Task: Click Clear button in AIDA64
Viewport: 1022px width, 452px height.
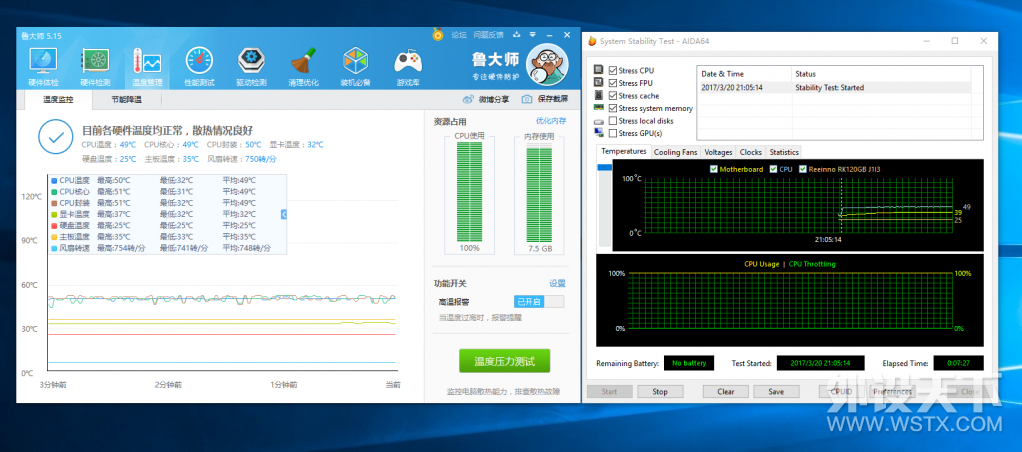Action: click(x=725, y=392)
